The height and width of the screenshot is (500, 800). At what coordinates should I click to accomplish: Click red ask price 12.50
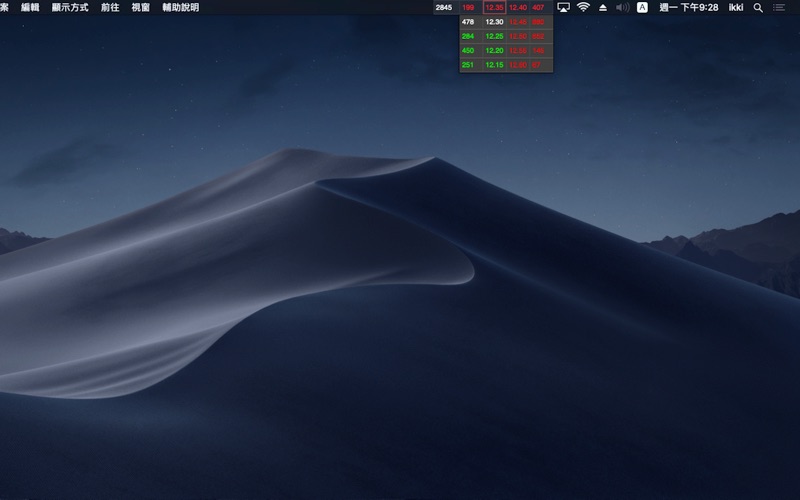click(518, 36)
